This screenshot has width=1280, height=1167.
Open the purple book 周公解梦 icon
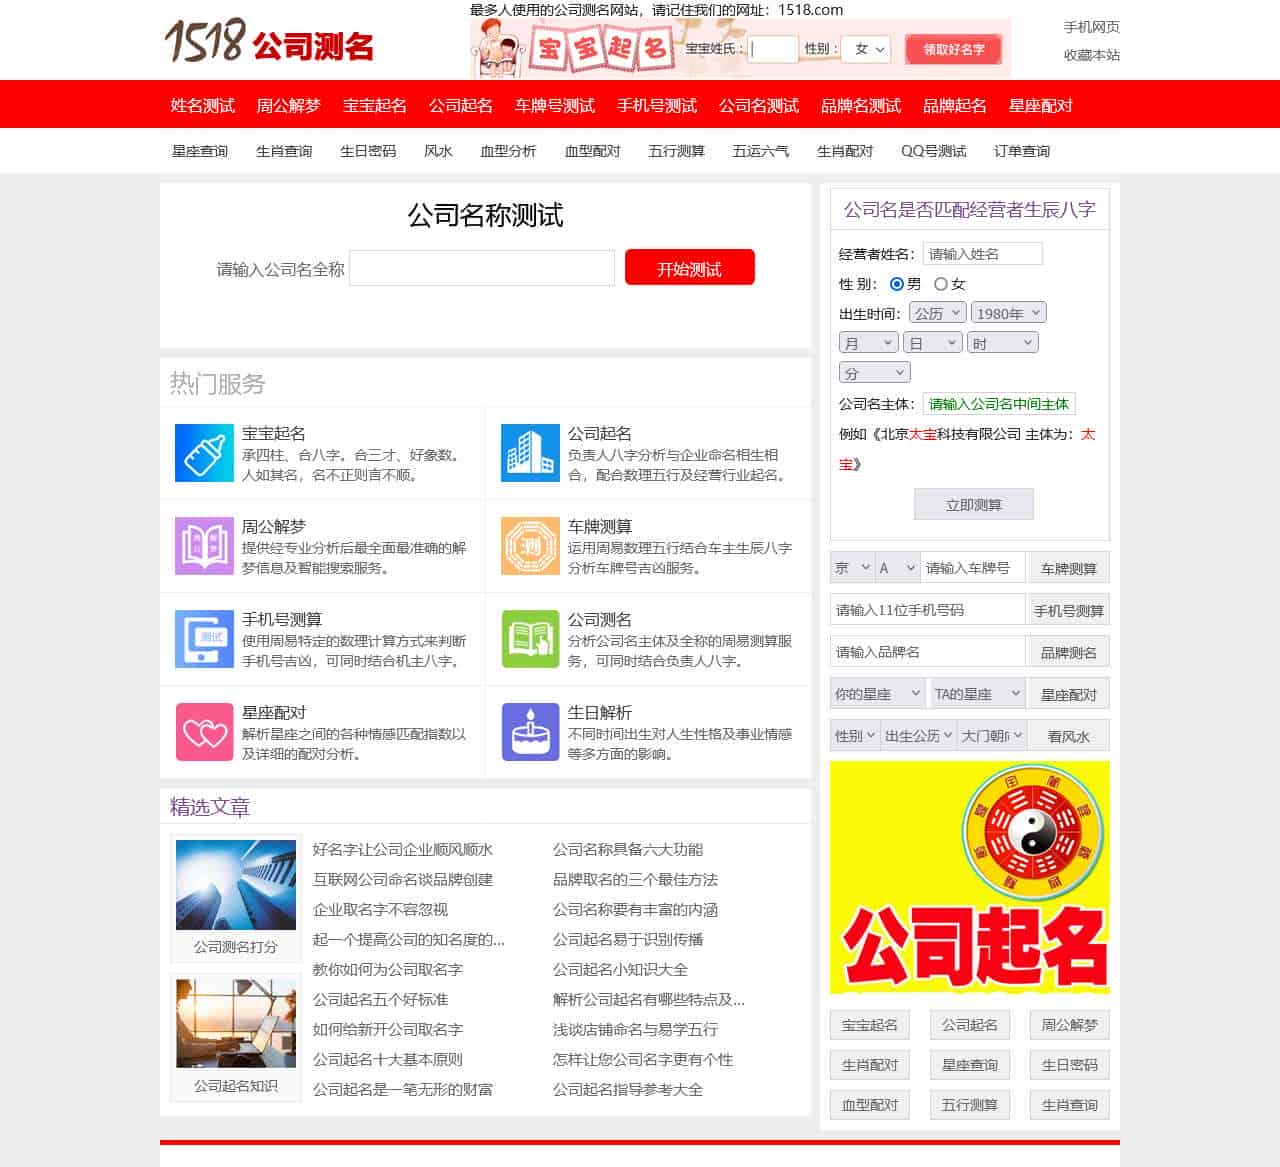pyautogui.click(x=204, y=546)
